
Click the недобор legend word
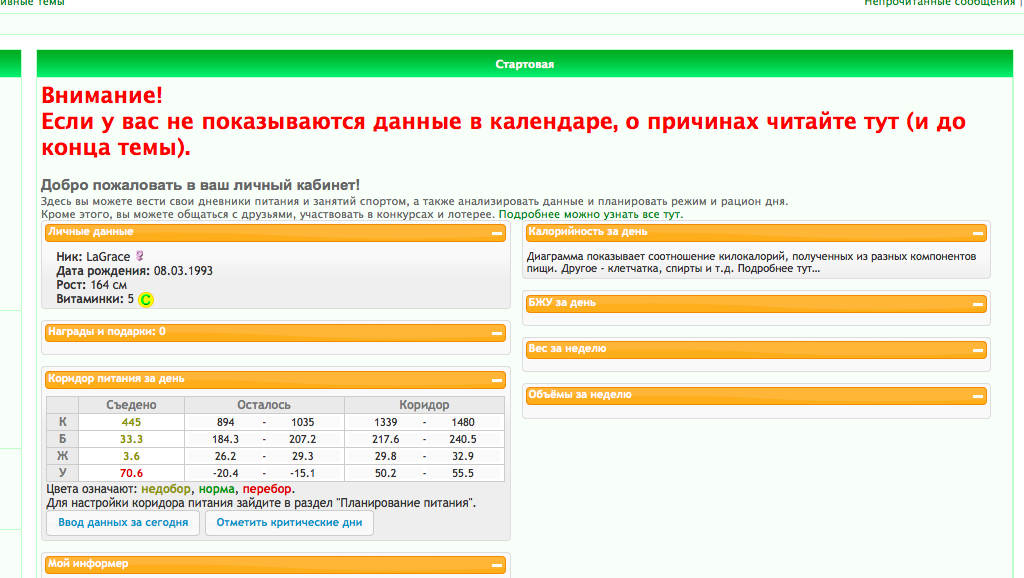[166, 489]
